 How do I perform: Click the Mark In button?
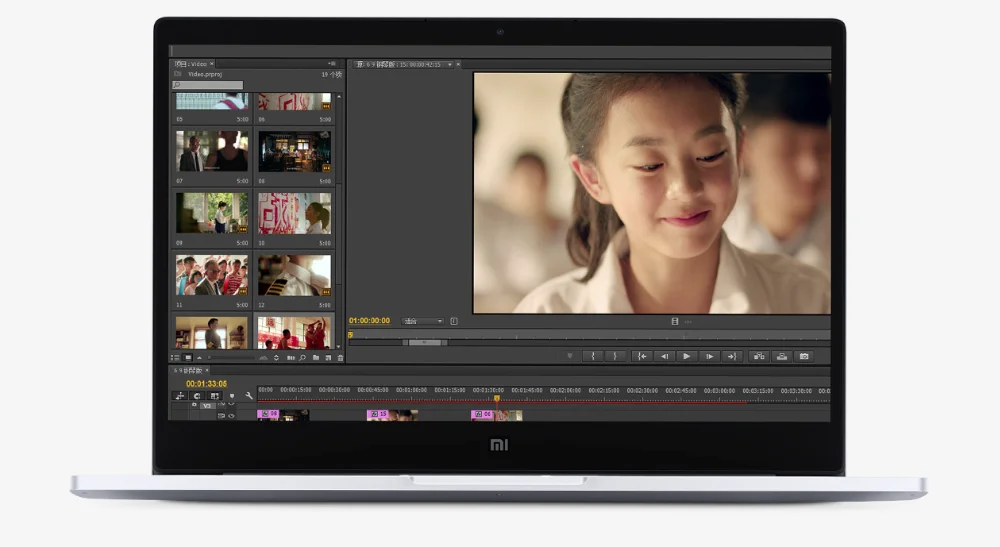[593, 356]
